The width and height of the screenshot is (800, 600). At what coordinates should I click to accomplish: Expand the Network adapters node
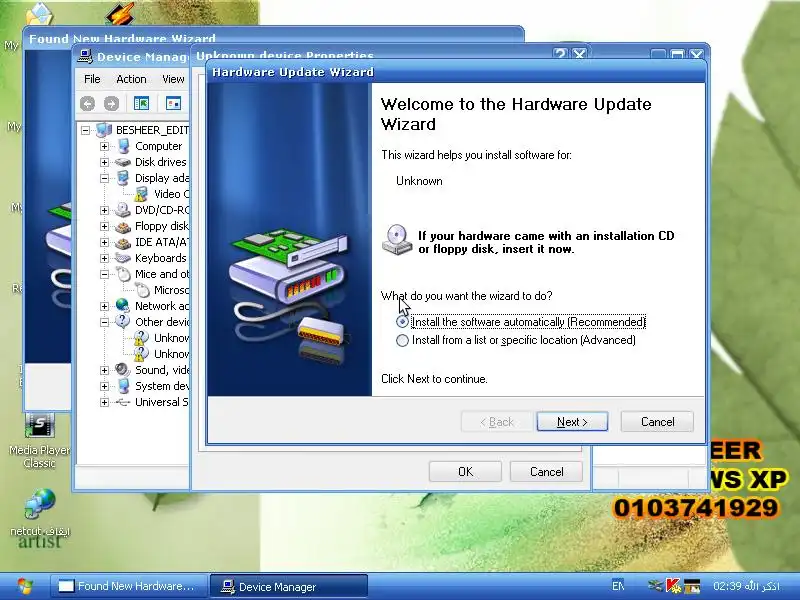tap(105, 306)
